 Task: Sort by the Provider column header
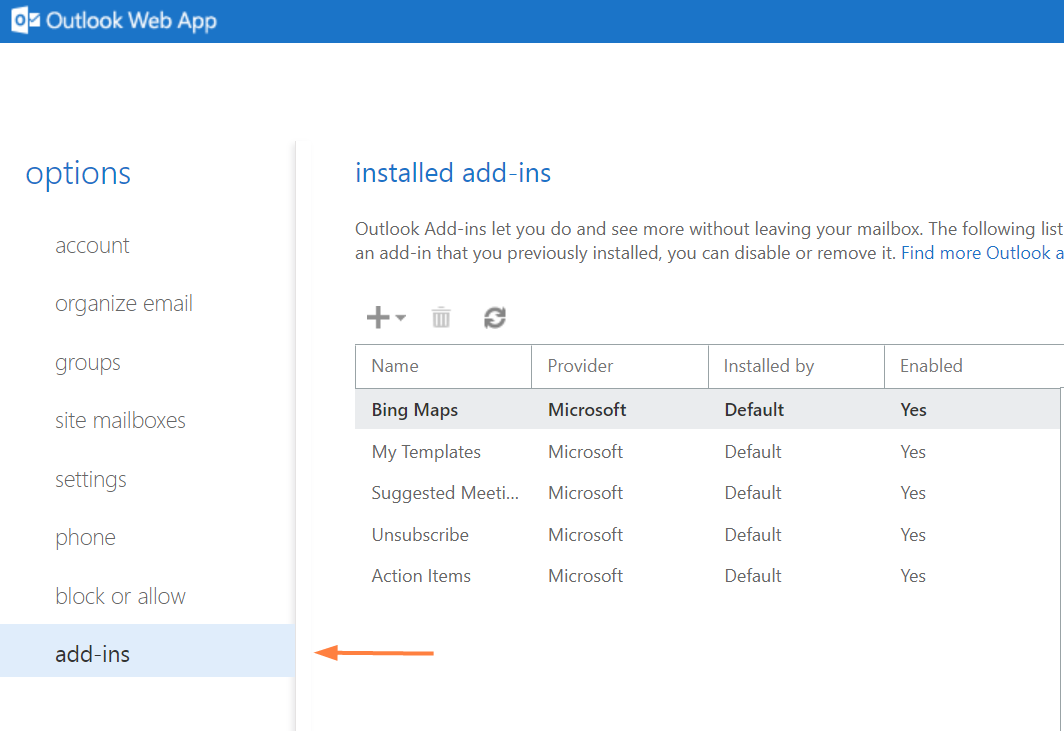pos(620,367)
